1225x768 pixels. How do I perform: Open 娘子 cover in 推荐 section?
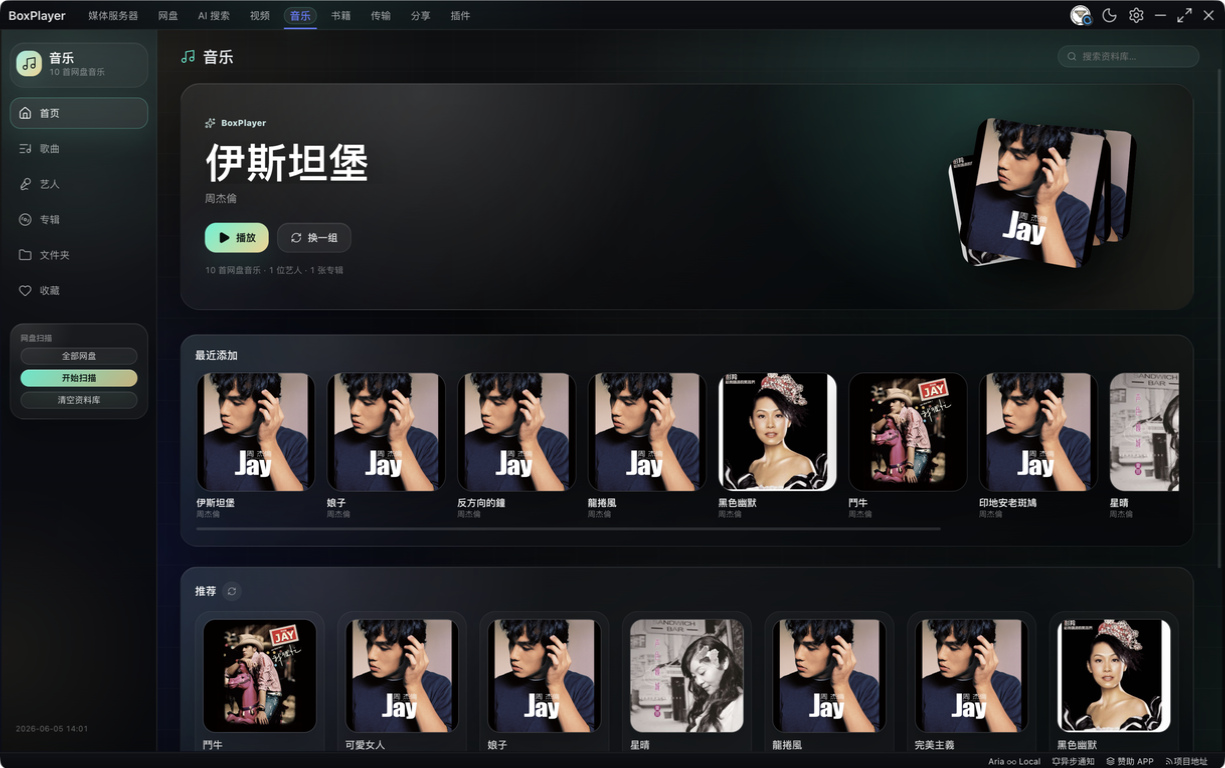tap(544, 675)
